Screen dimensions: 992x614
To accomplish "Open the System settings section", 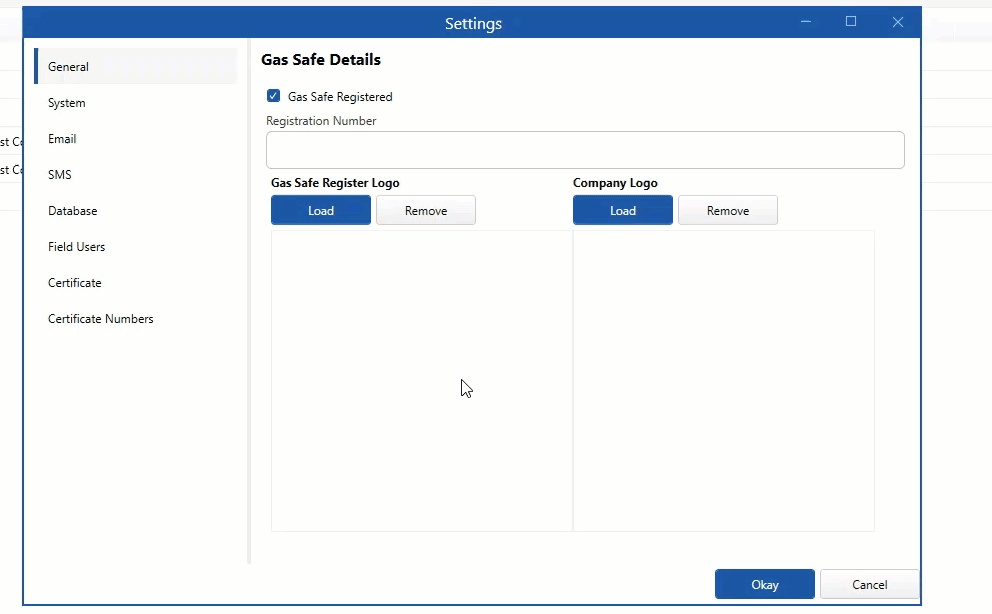I will point(66,102).
